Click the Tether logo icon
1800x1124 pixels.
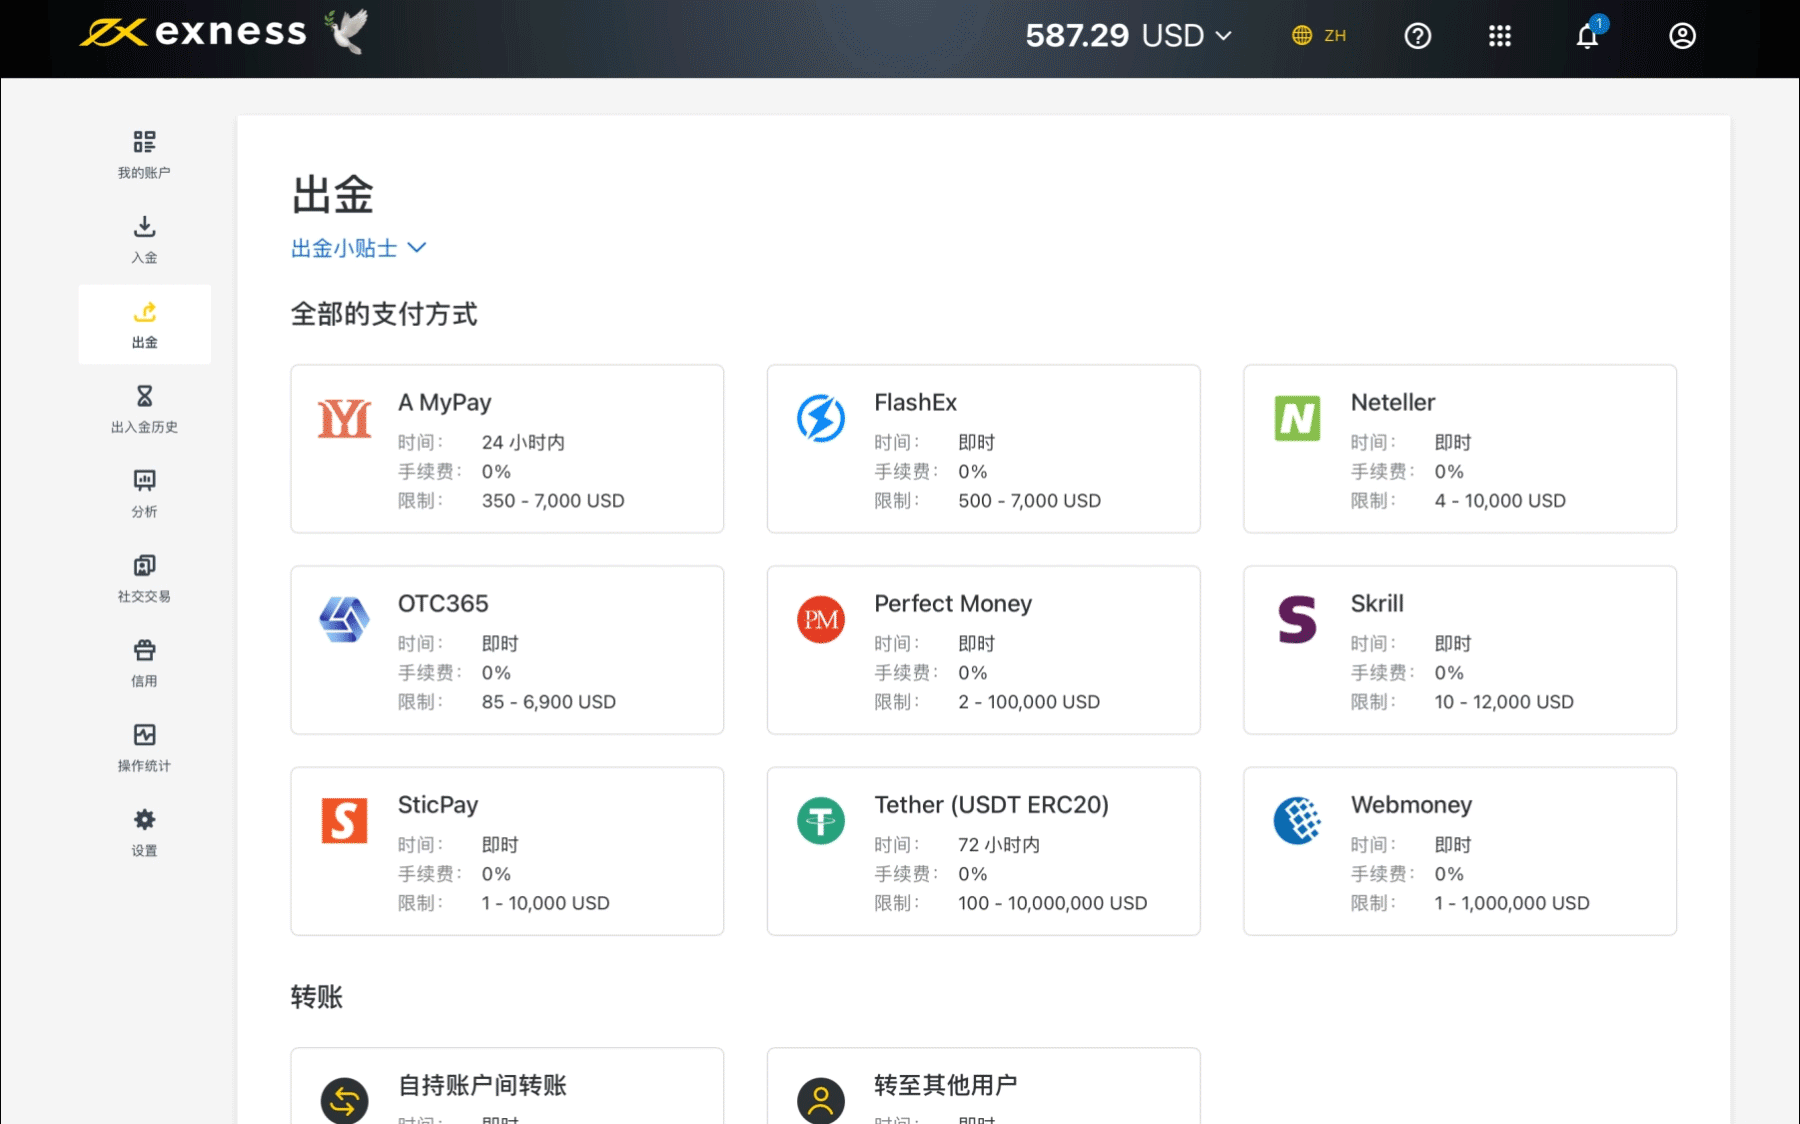(821, 821)
